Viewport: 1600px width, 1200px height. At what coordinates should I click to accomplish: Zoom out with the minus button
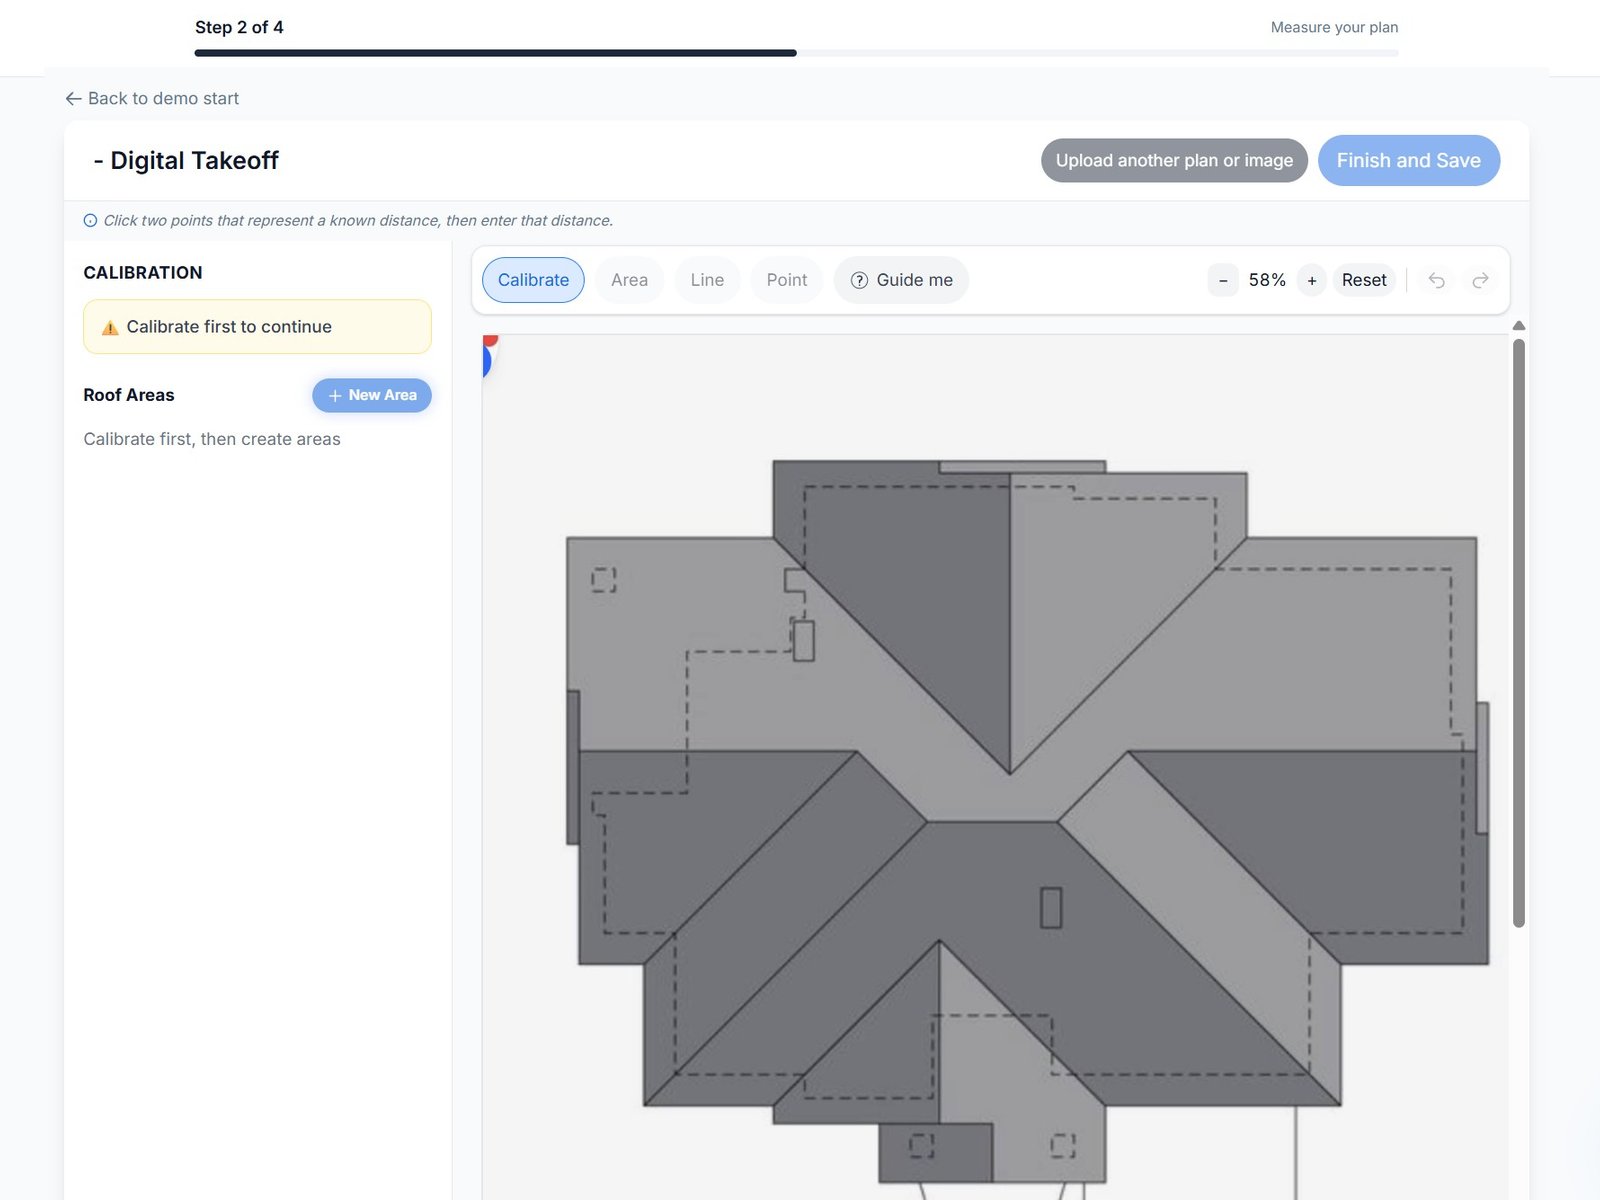(x=1223, y=280)
